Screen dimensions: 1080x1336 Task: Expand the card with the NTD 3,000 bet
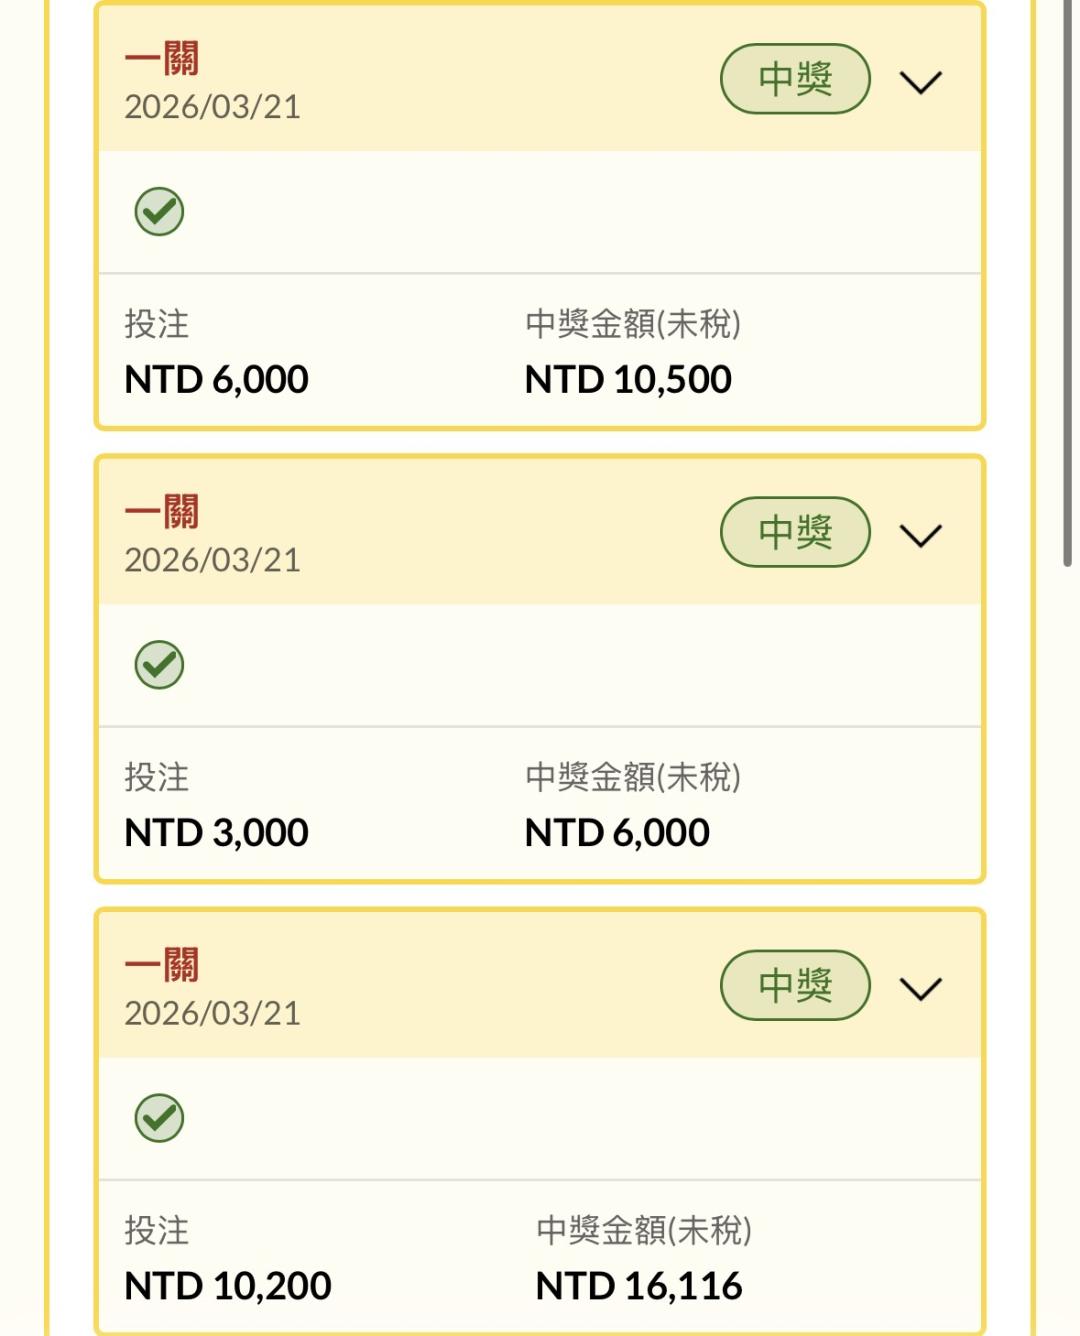click(920, 535)
